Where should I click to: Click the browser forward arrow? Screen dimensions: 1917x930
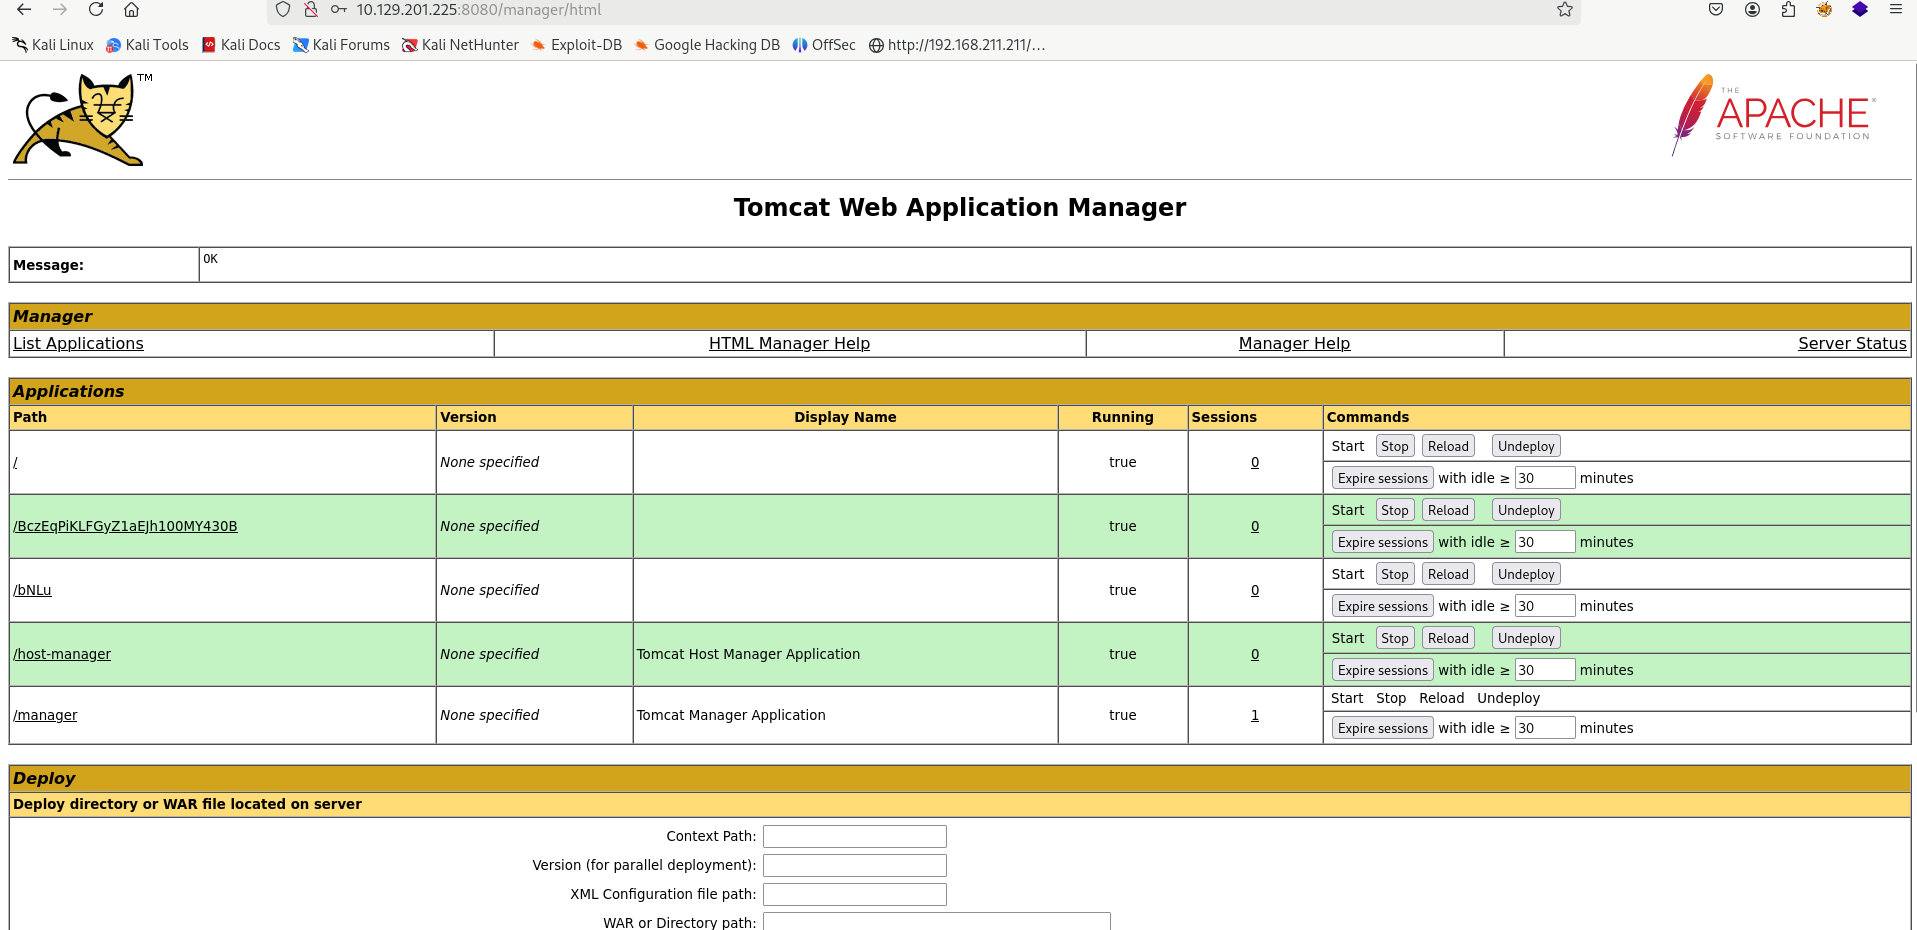60,10
